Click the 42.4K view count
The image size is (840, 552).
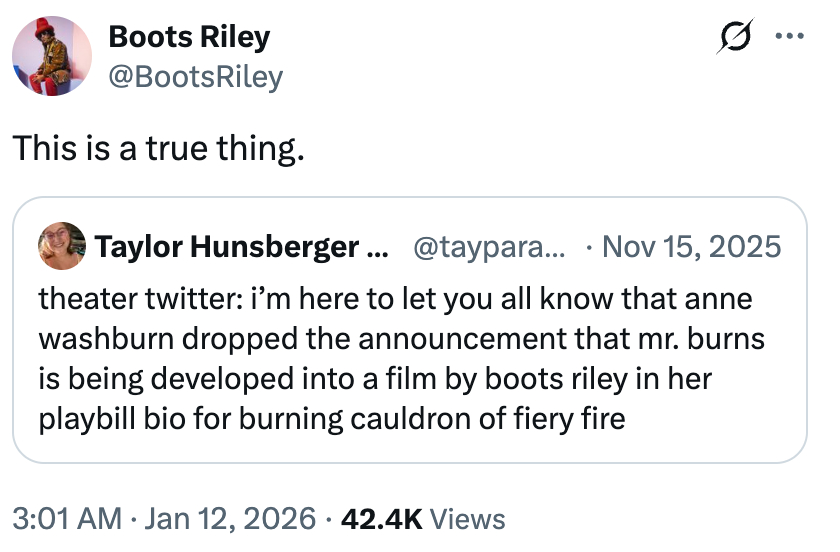pyautogui.click(x=383, y=519)
